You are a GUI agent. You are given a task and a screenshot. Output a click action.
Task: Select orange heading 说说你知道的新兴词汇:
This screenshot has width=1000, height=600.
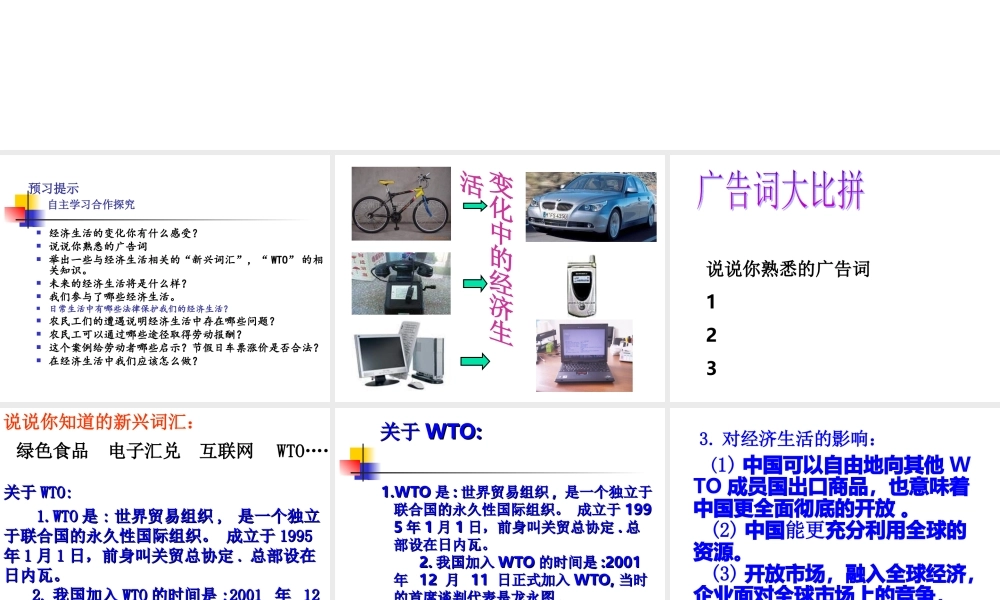[x=99, y=421]
